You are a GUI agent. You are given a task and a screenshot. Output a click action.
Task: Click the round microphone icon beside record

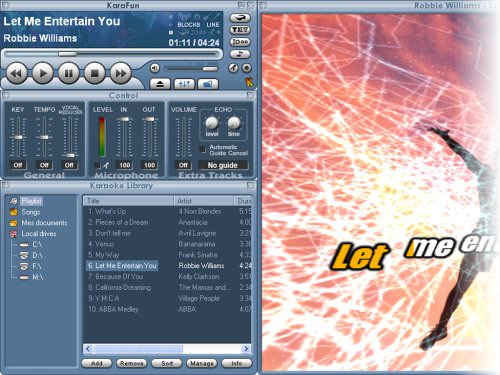[233, 68]
